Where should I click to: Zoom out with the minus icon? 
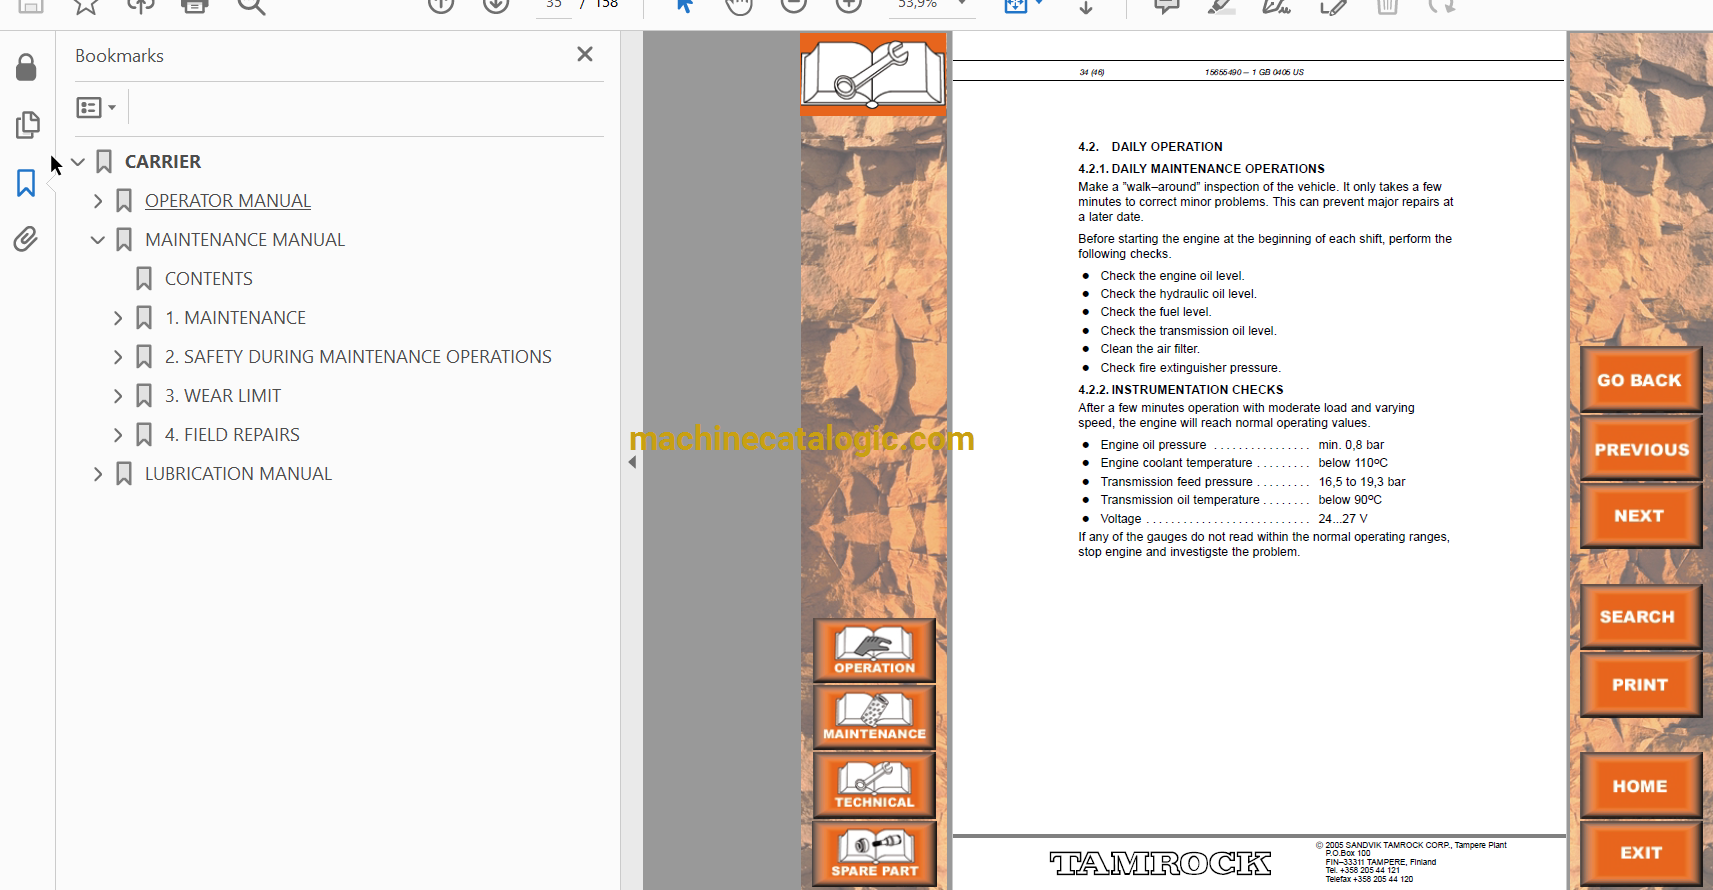point(794,5)
